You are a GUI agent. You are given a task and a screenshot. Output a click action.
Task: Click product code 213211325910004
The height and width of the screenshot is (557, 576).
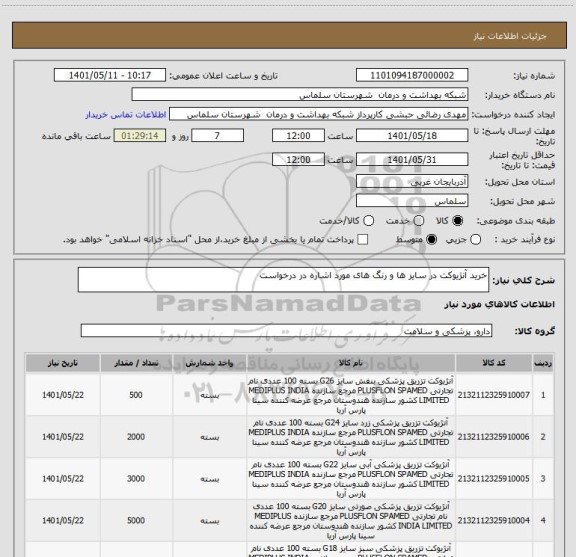tap(493, 521)
